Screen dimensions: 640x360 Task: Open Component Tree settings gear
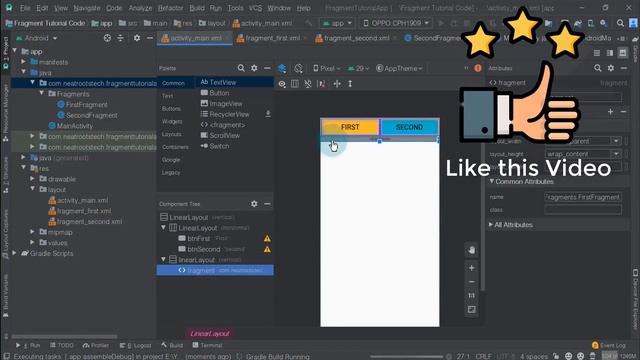pos(254,204)
